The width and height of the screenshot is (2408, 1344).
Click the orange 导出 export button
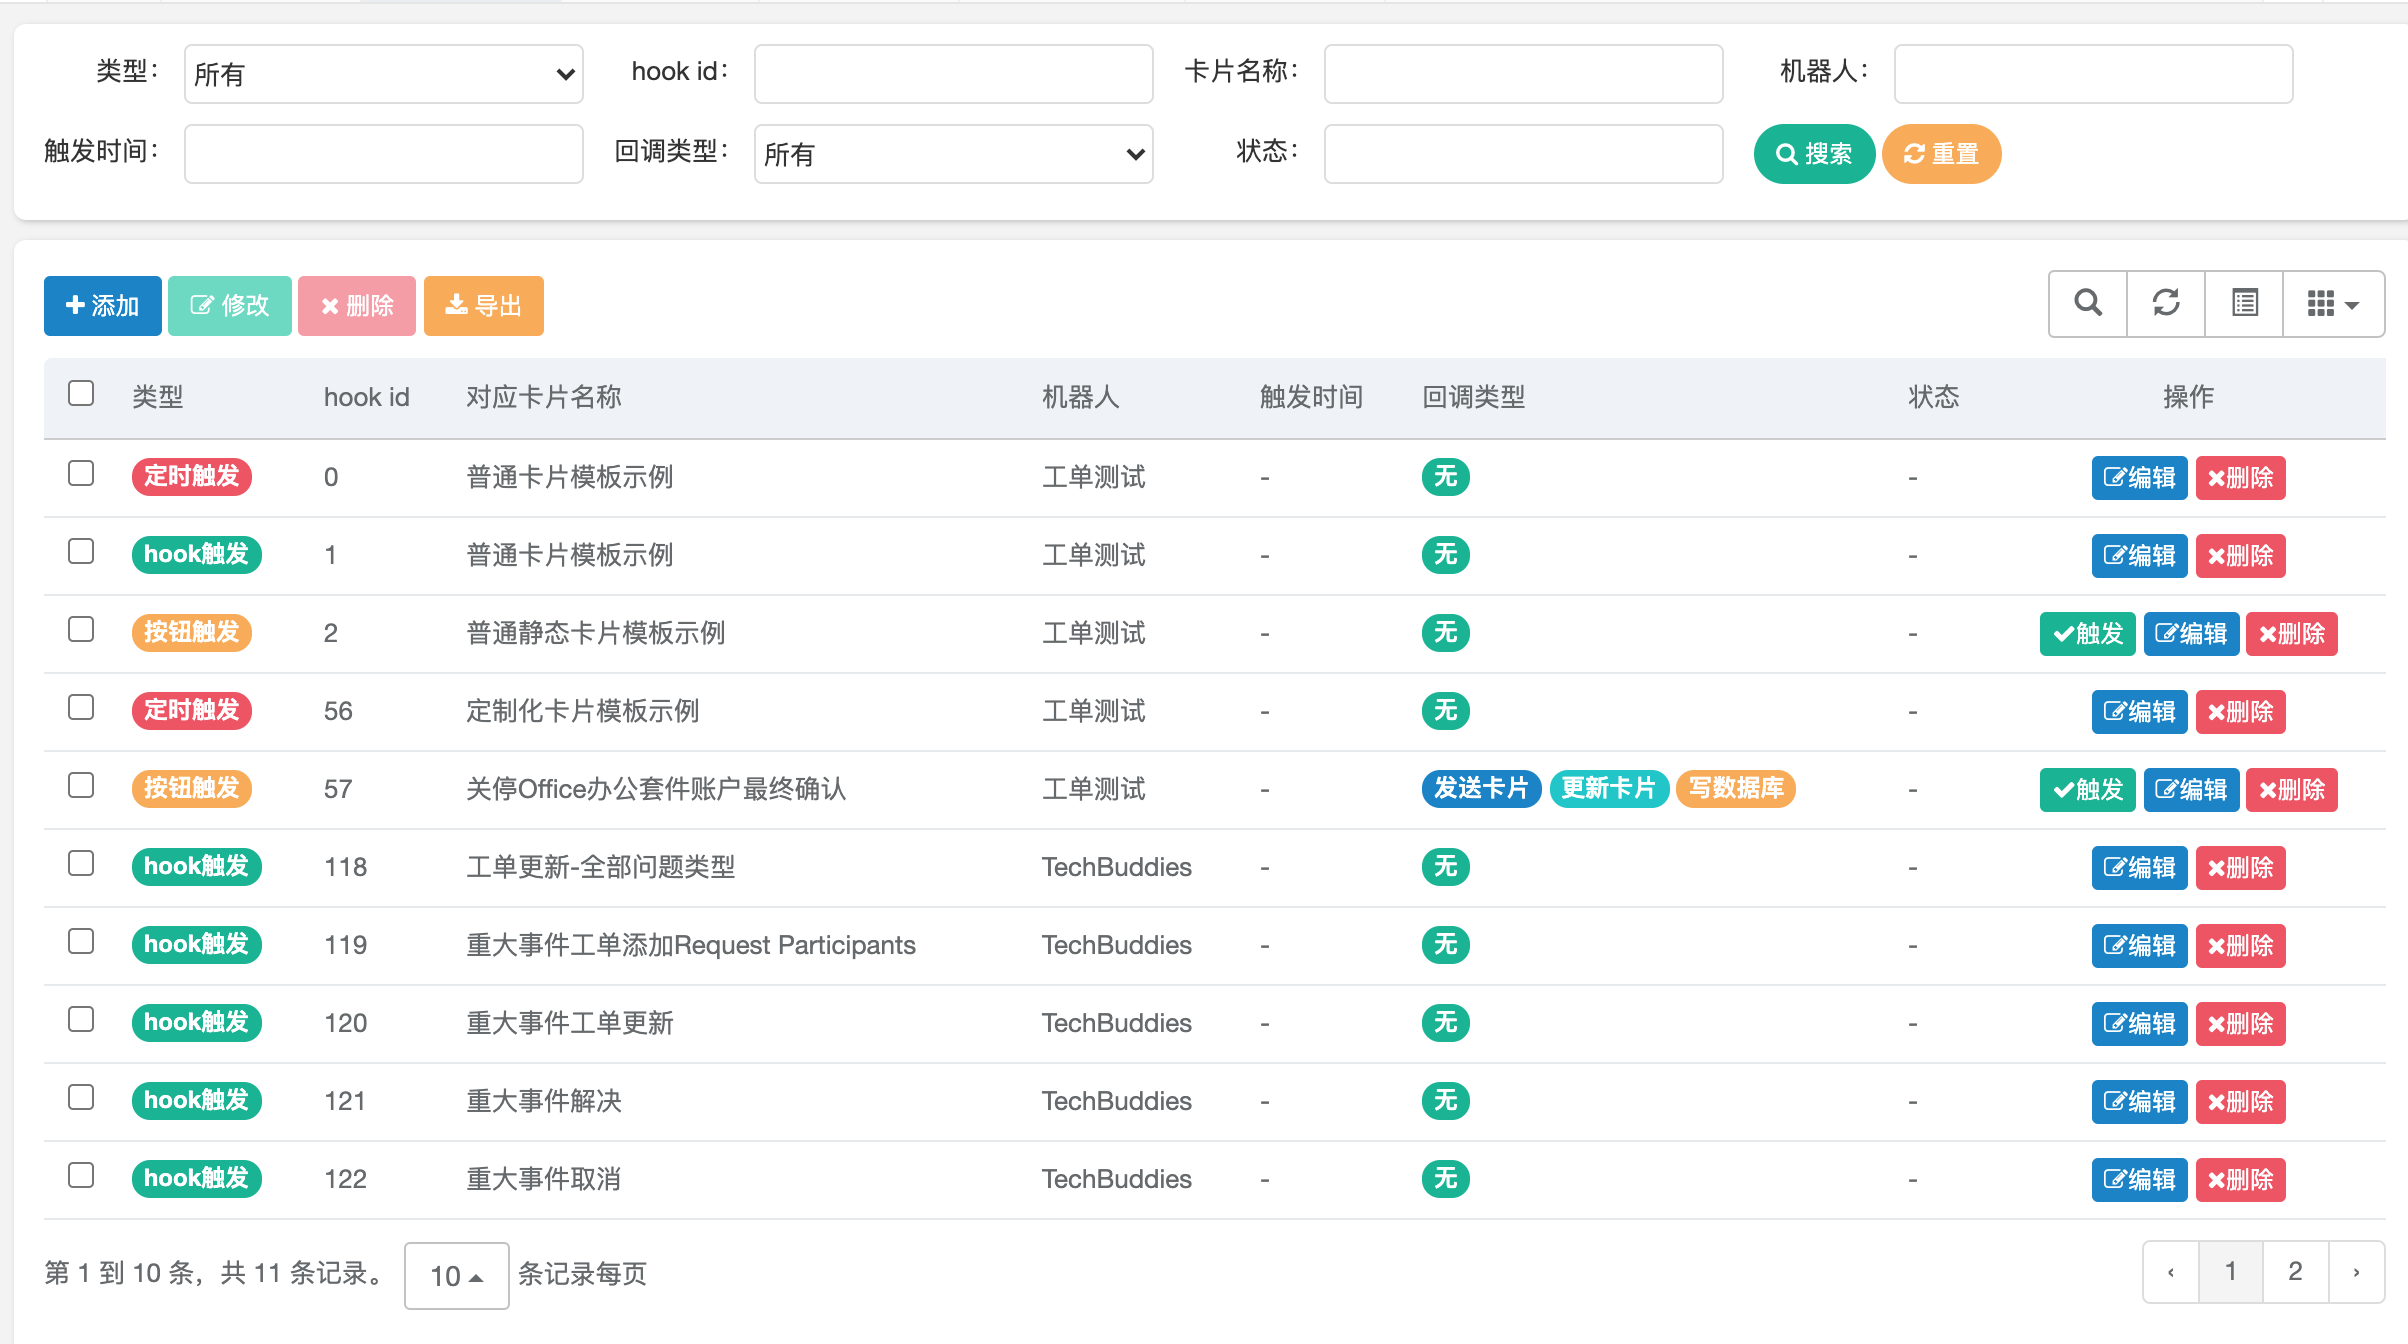point(483,306)
